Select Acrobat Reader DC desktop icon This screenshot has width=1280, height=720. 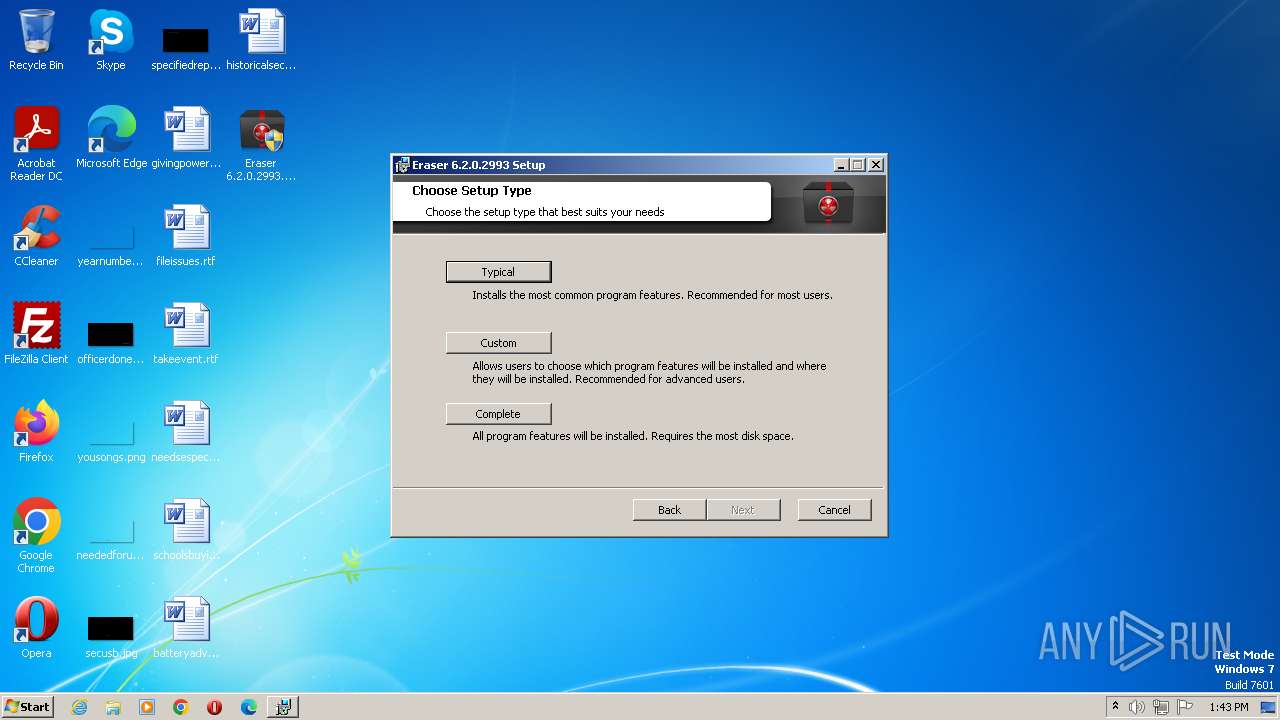36,144
